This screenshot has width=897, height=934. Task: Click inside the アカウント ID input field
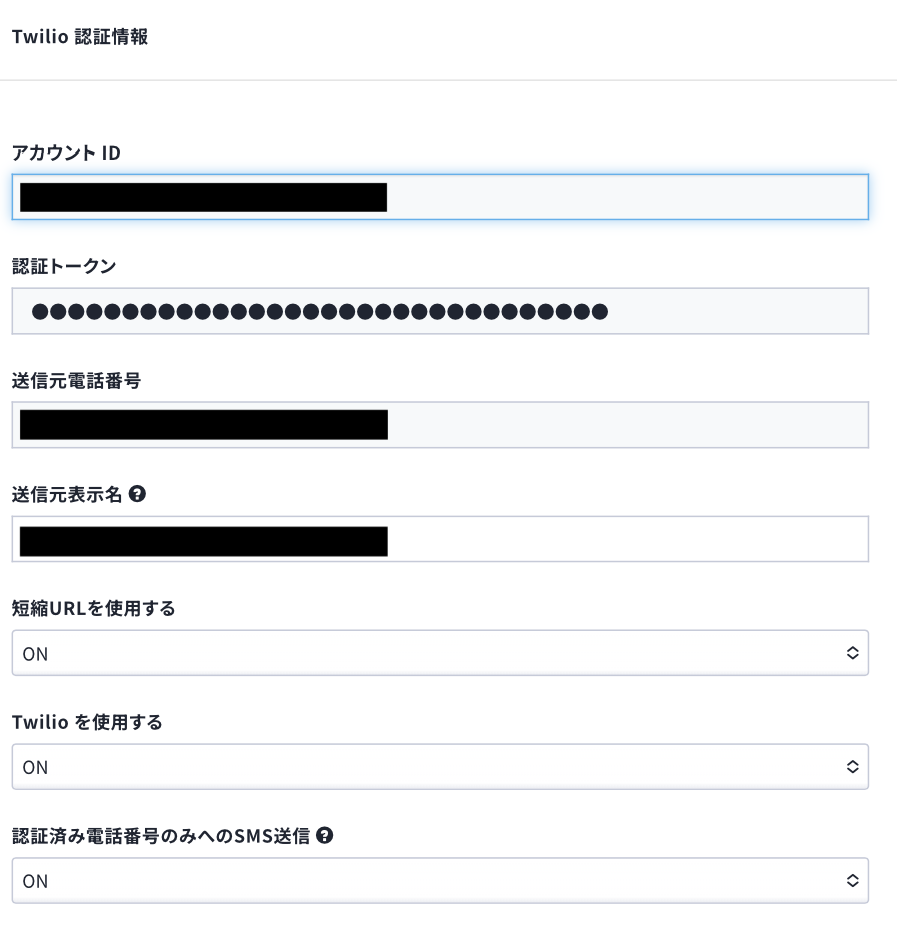click(440, 197)
